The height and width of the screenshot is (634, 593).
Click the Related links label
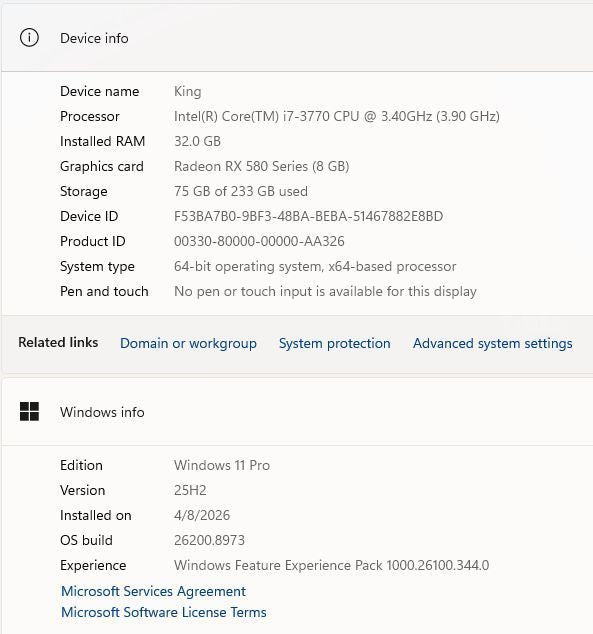pos(58,342)
